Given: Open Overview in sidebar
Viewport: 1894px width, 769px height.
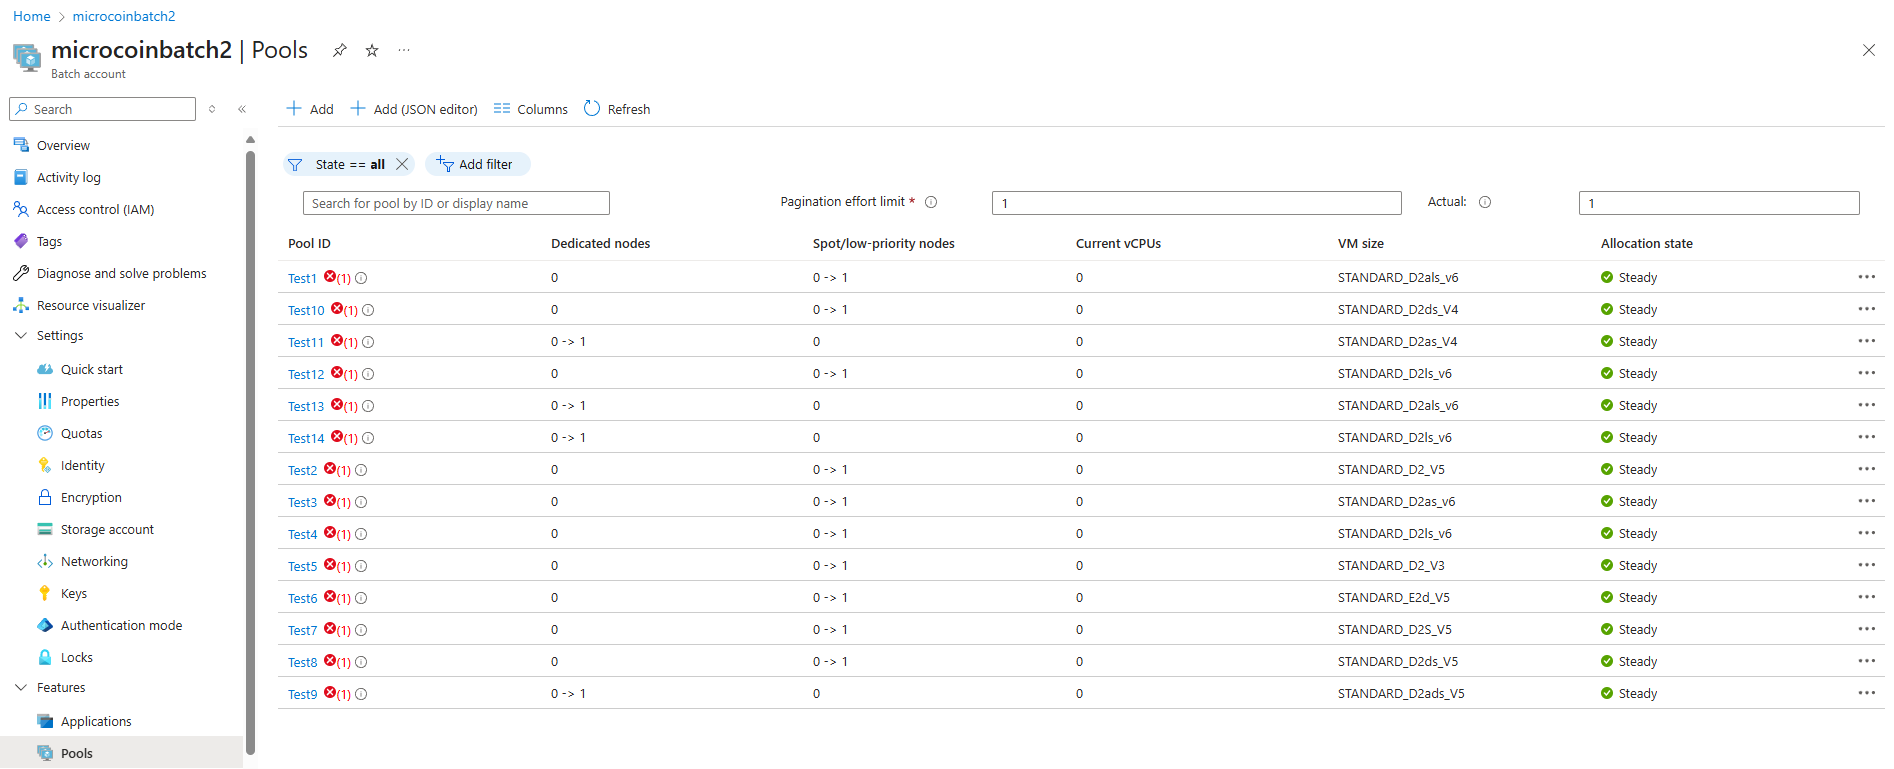Looking at the screenshot, I should [63, 145].
